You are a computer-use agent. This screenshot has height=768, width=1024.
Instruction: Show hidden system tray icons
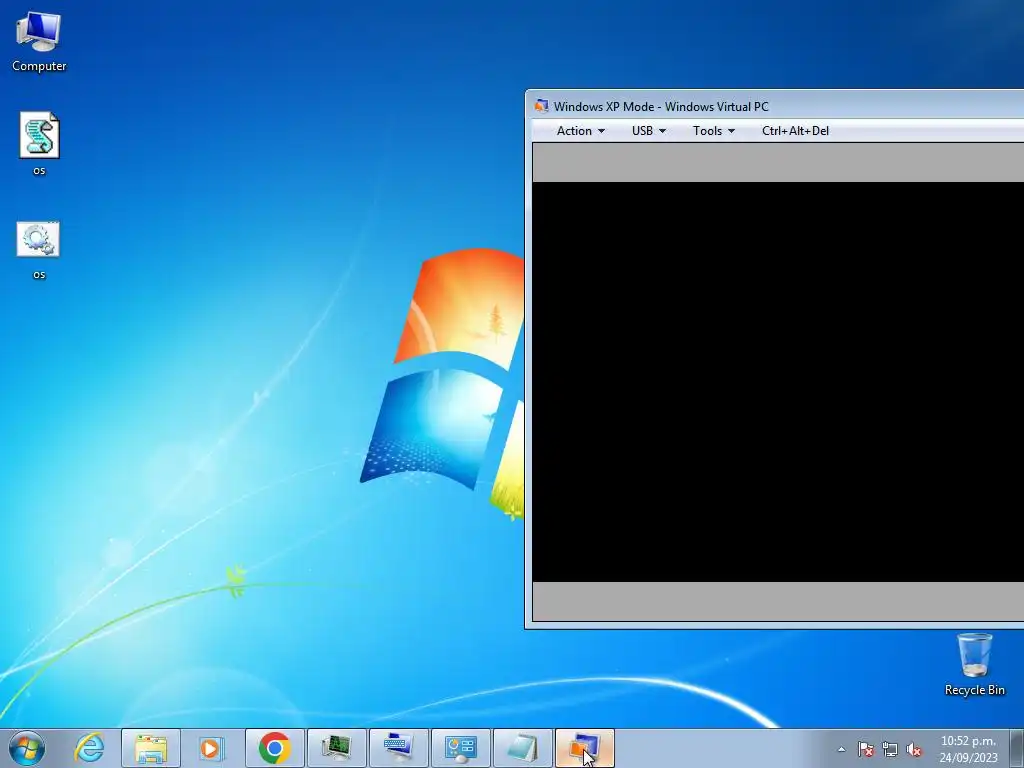tap(841, 750)
